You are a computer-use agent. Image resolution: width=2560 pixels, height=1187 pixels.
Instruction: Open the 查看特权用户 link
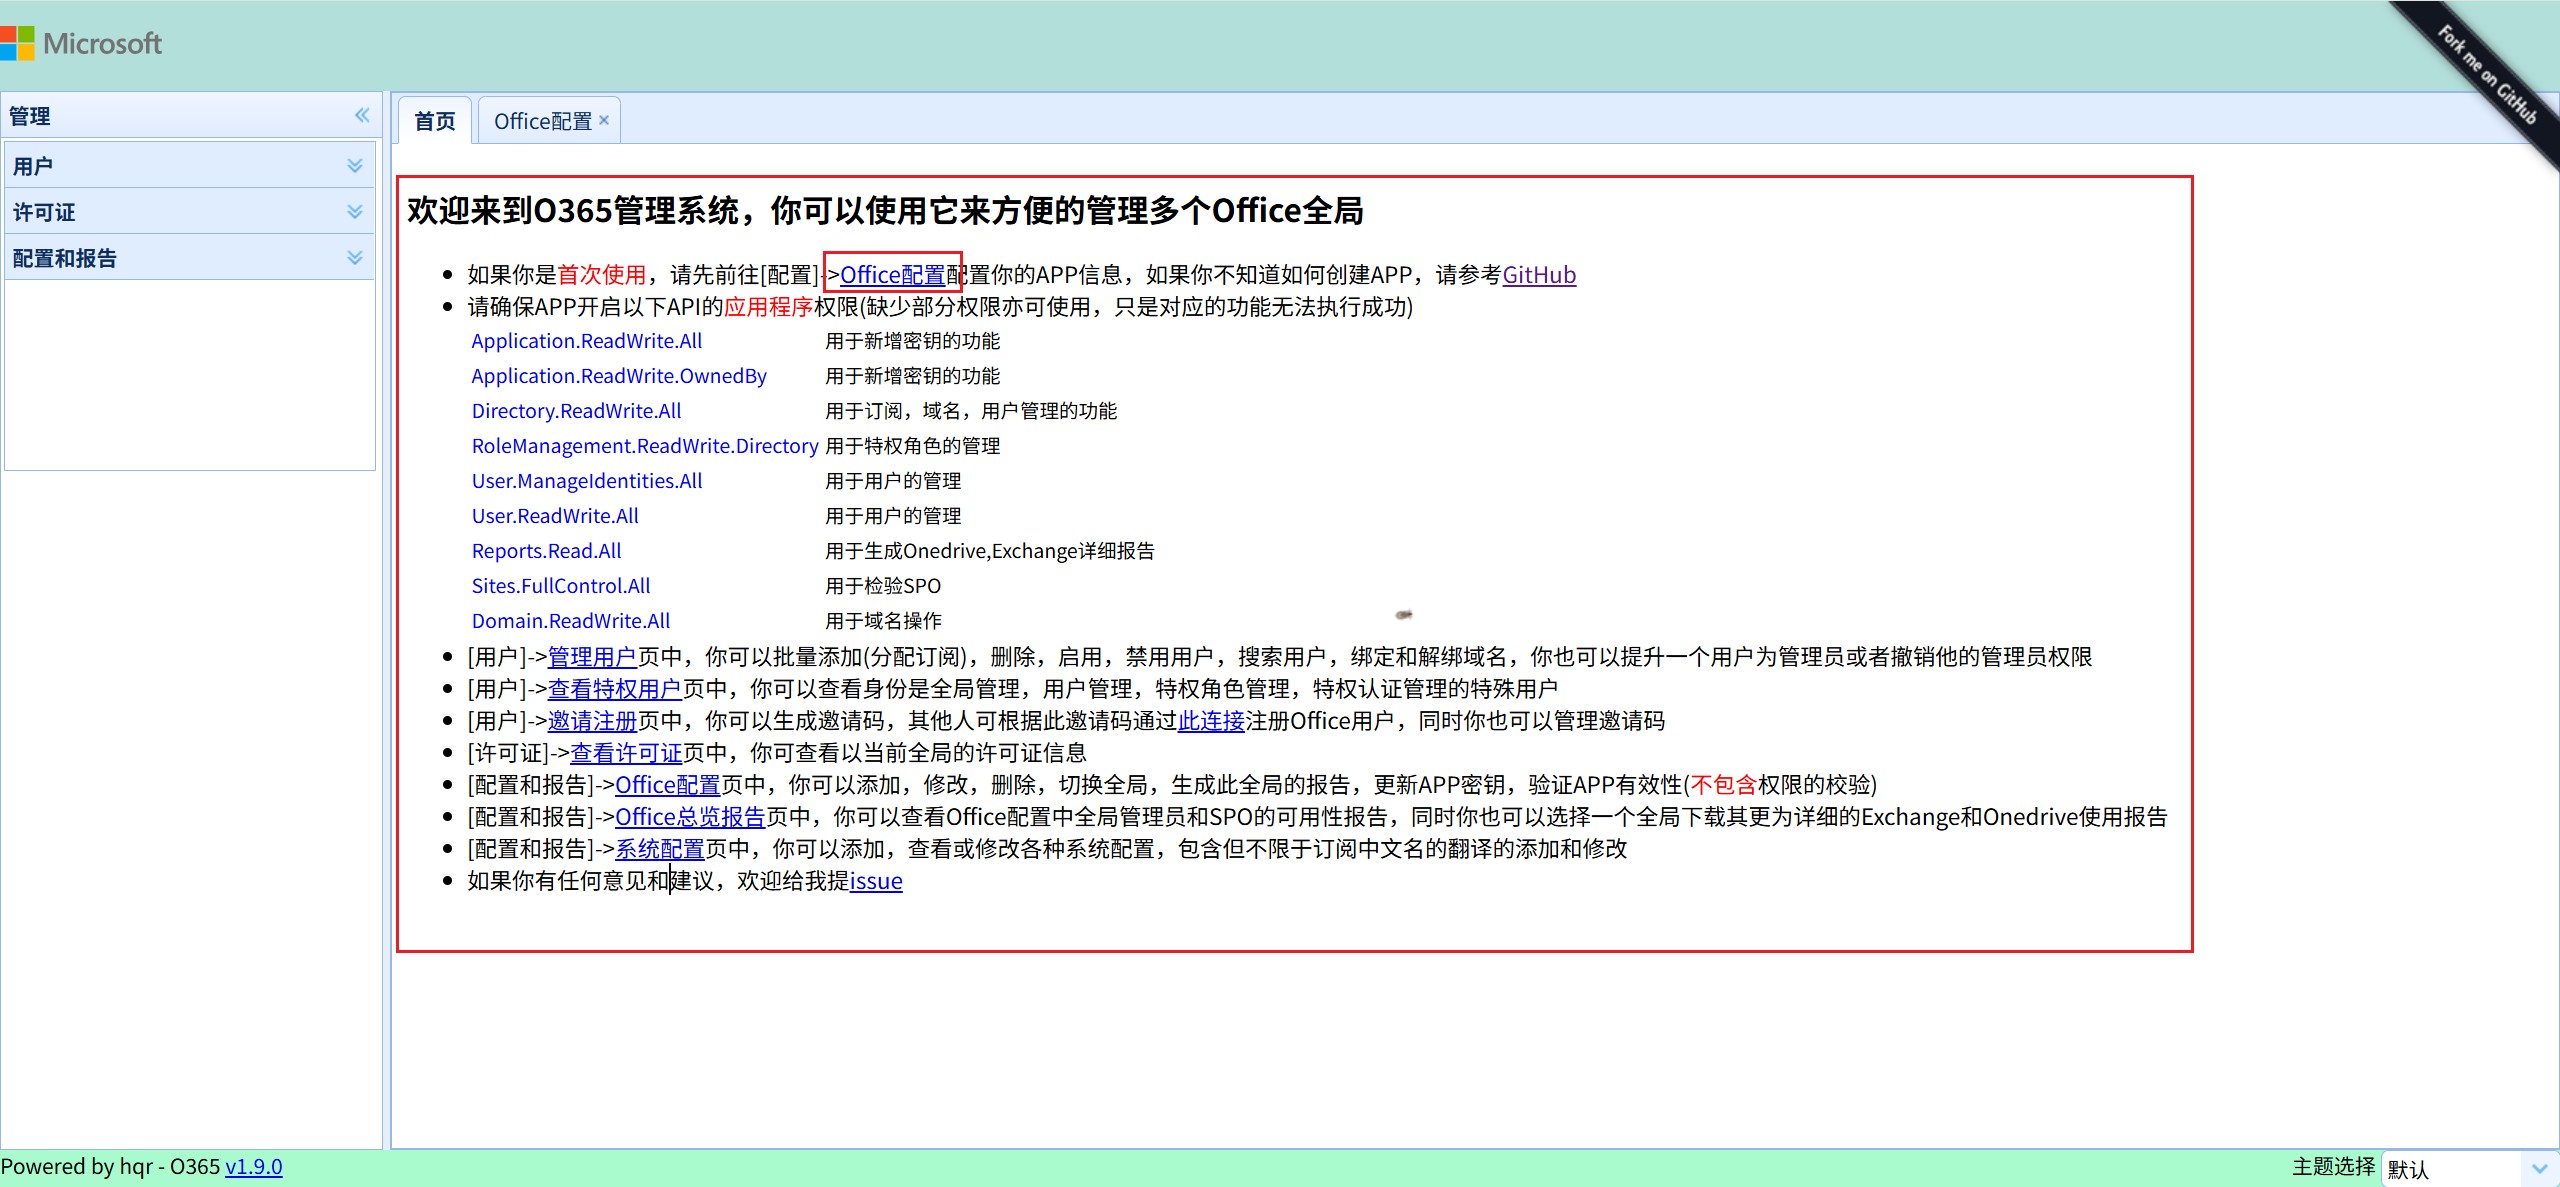pyautogui.click(x=615, y=689)
